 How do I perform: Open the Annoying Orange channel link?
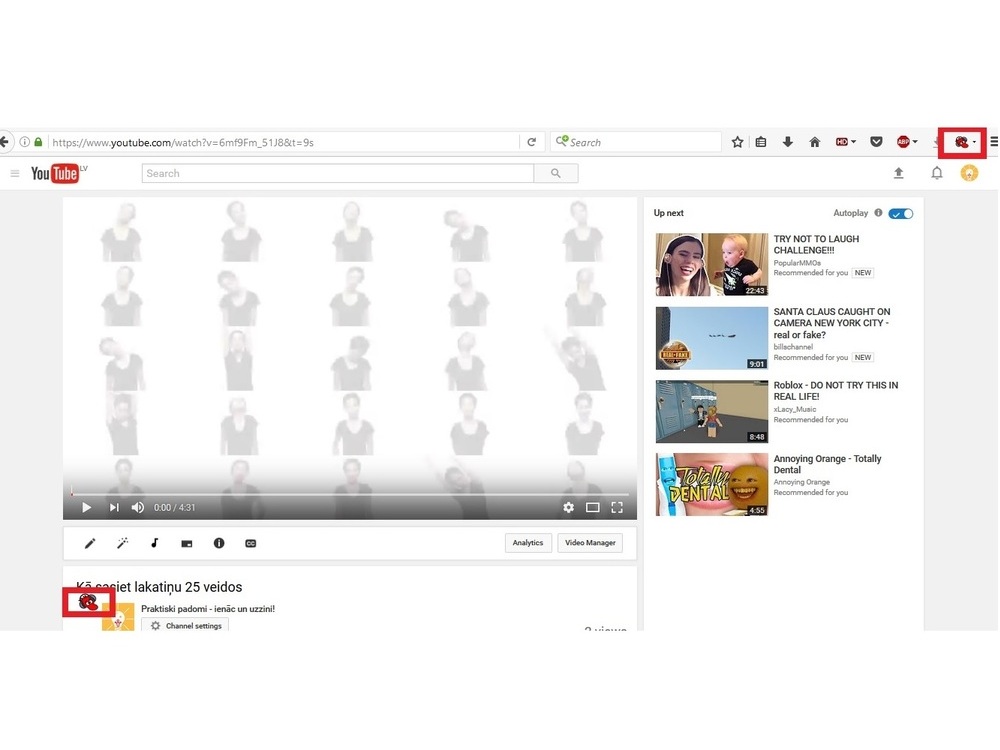802,482
